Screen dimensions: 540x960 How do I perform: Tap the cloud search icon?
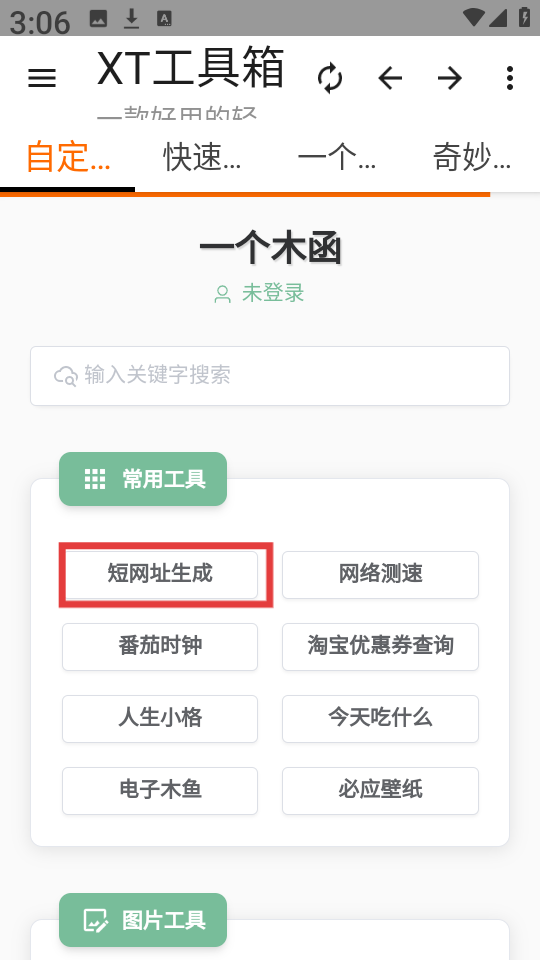coord(66,376)
